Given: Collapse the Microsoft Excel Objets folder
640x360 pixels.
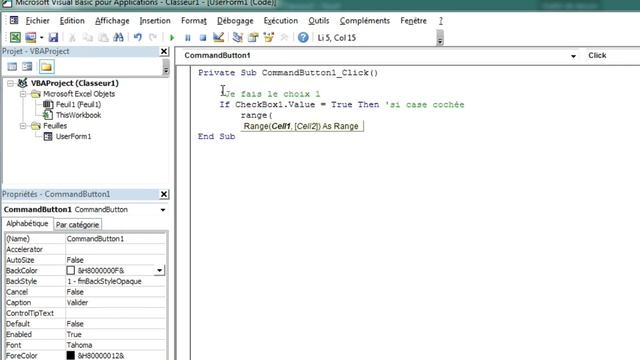Looking at the screenshot, I should point(23,94).
